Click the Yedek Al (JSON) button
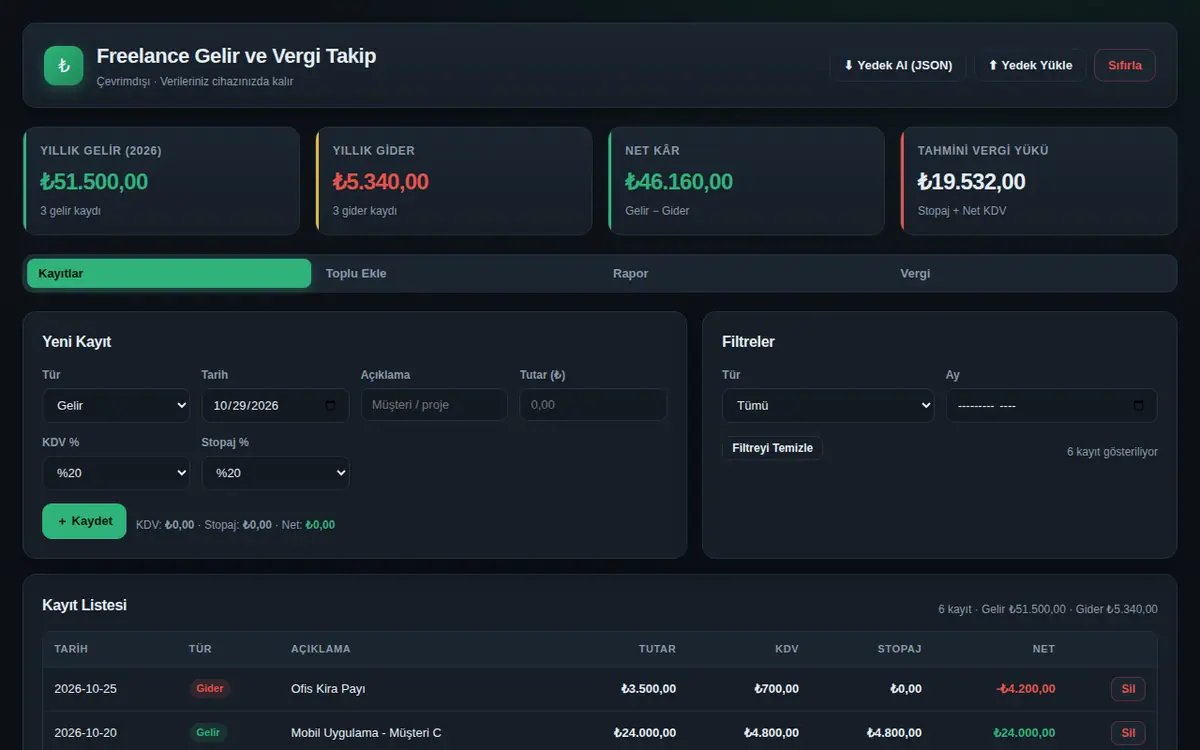The height and width of the screenshot is (750, 1200). [x=897, y=65]
